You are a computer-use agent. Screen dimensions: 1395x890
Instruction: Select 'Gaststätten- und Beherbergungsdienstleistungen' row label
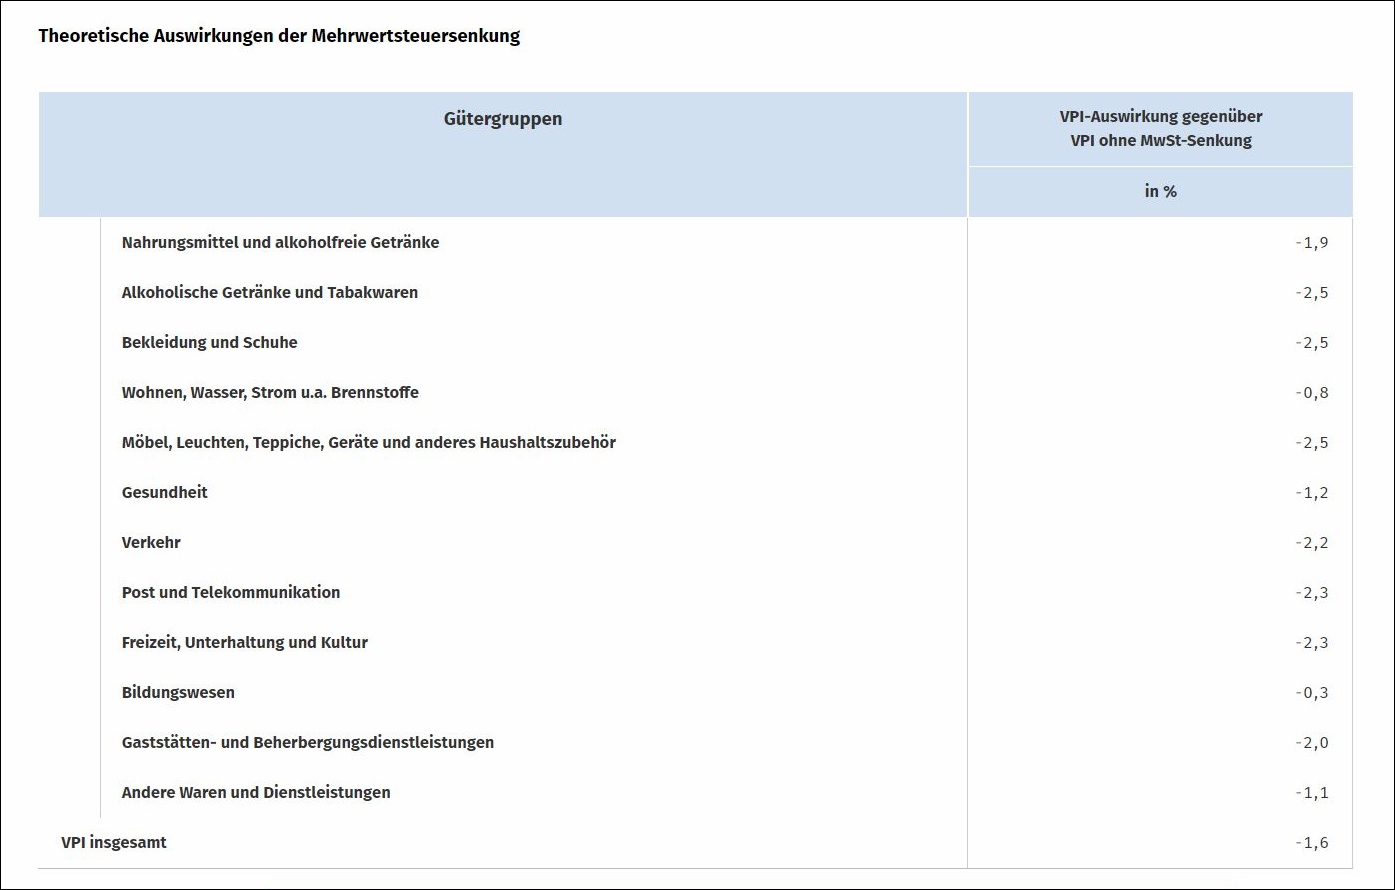(x=308, y=742)
